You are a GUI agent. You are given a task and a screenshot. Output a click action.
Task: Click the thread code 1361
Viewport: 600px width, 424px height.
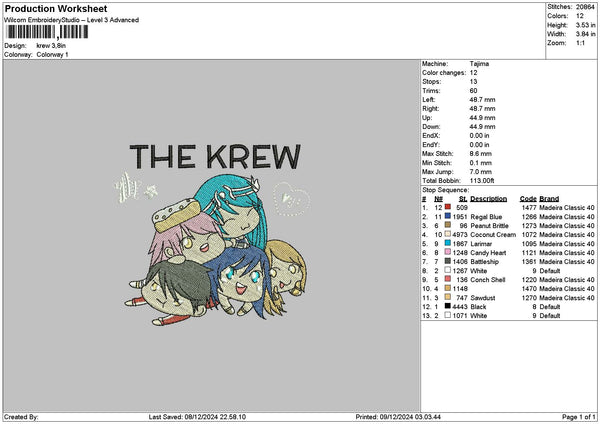click(529, 262)
